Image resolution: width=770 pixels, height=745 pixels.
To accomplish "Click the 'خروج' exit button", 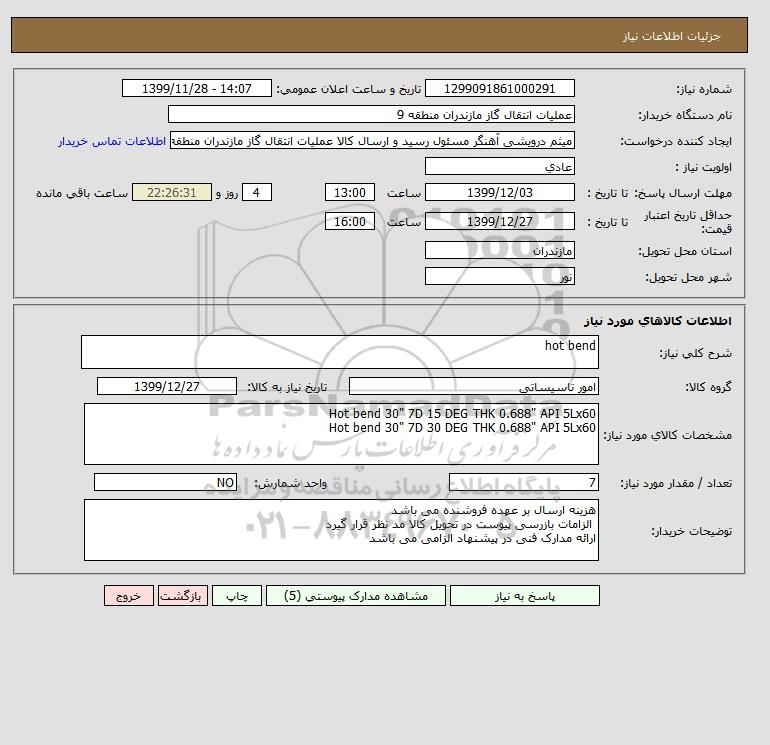I will (x=129, y=595).
